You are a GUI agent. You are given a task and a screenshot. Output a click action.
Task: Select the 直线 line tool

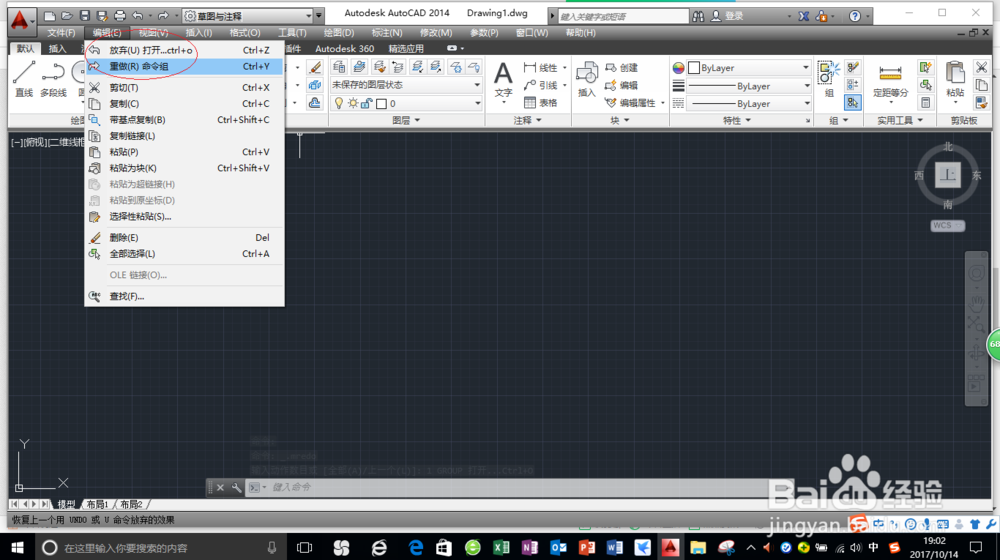[24, 79]
